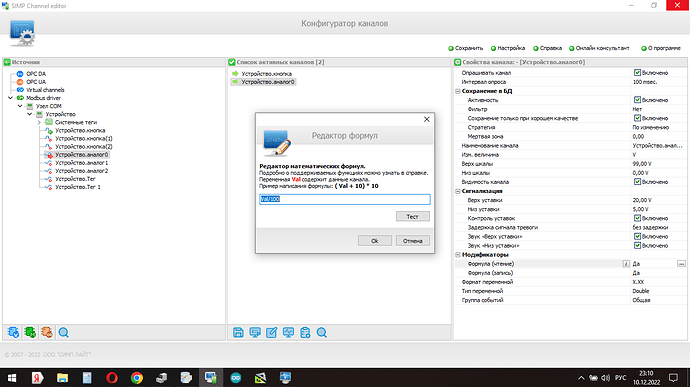Open the Настройка menu item

pos(508,48)
